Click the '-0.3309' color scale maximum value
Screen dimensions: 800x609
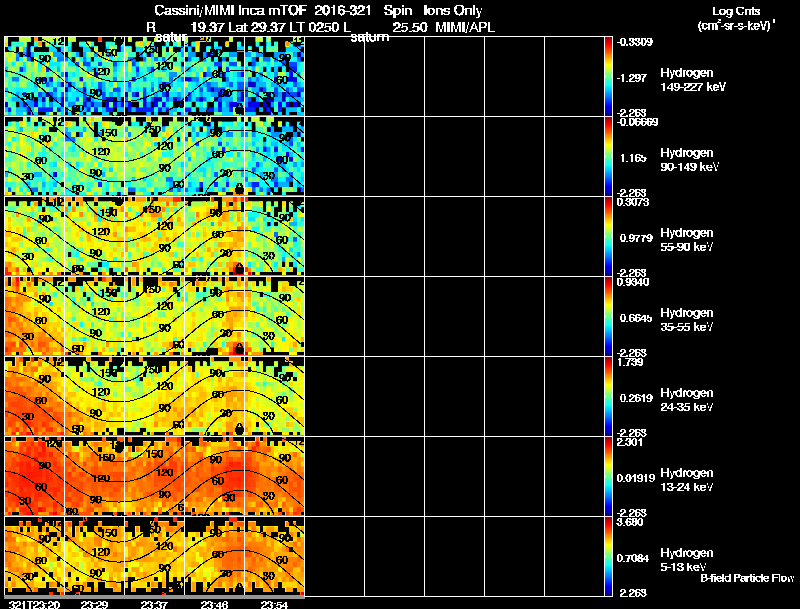[x=634, y=42]
